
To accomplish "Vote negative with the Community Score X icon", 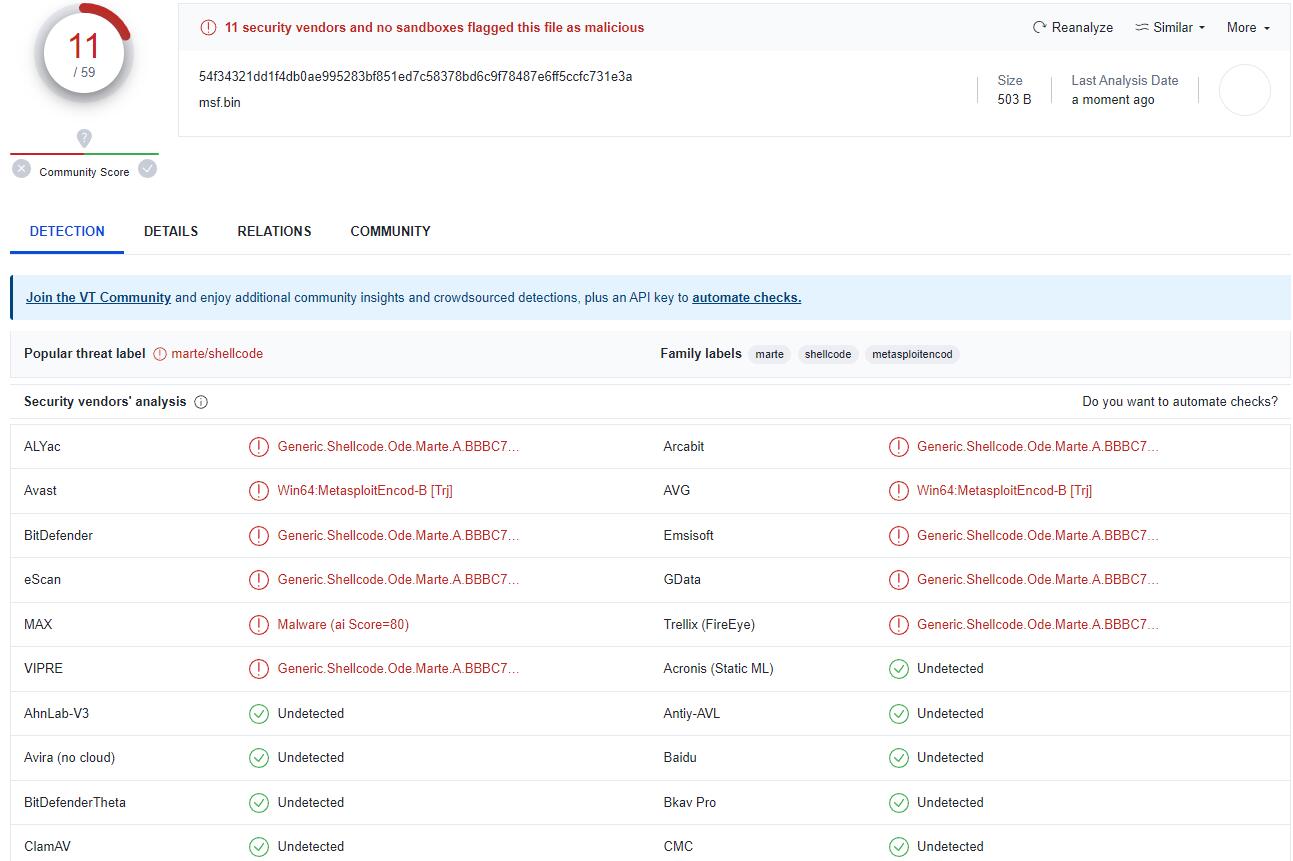I will (x=22, y=169).
